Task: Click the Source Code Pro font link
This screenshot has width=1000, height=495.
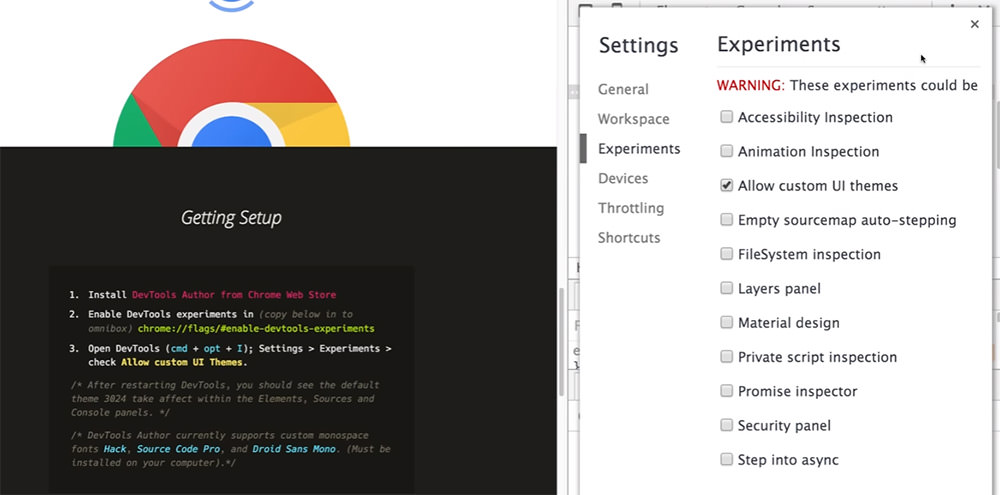Action: 179,449
